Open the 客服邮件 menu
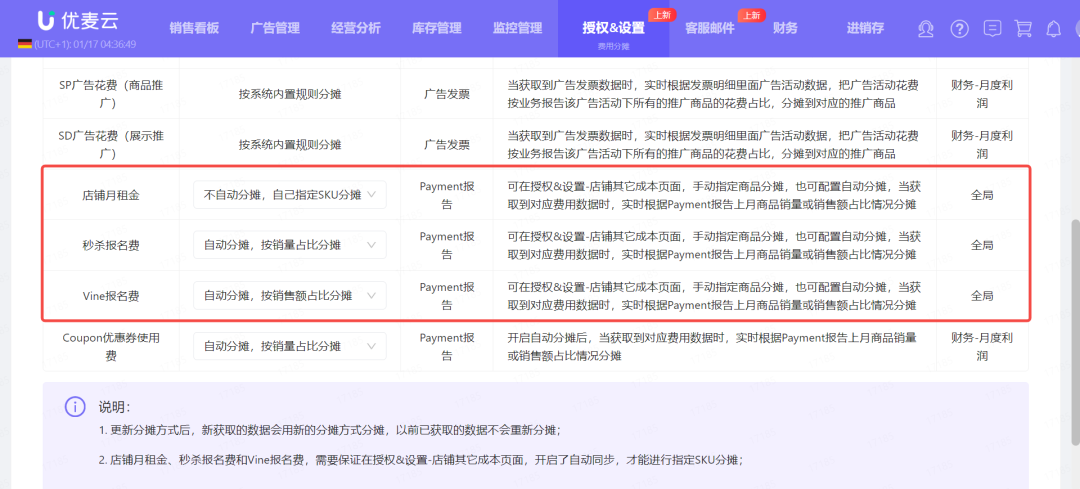The width and height of the screenshot is (1080, 489). (709, 28)
